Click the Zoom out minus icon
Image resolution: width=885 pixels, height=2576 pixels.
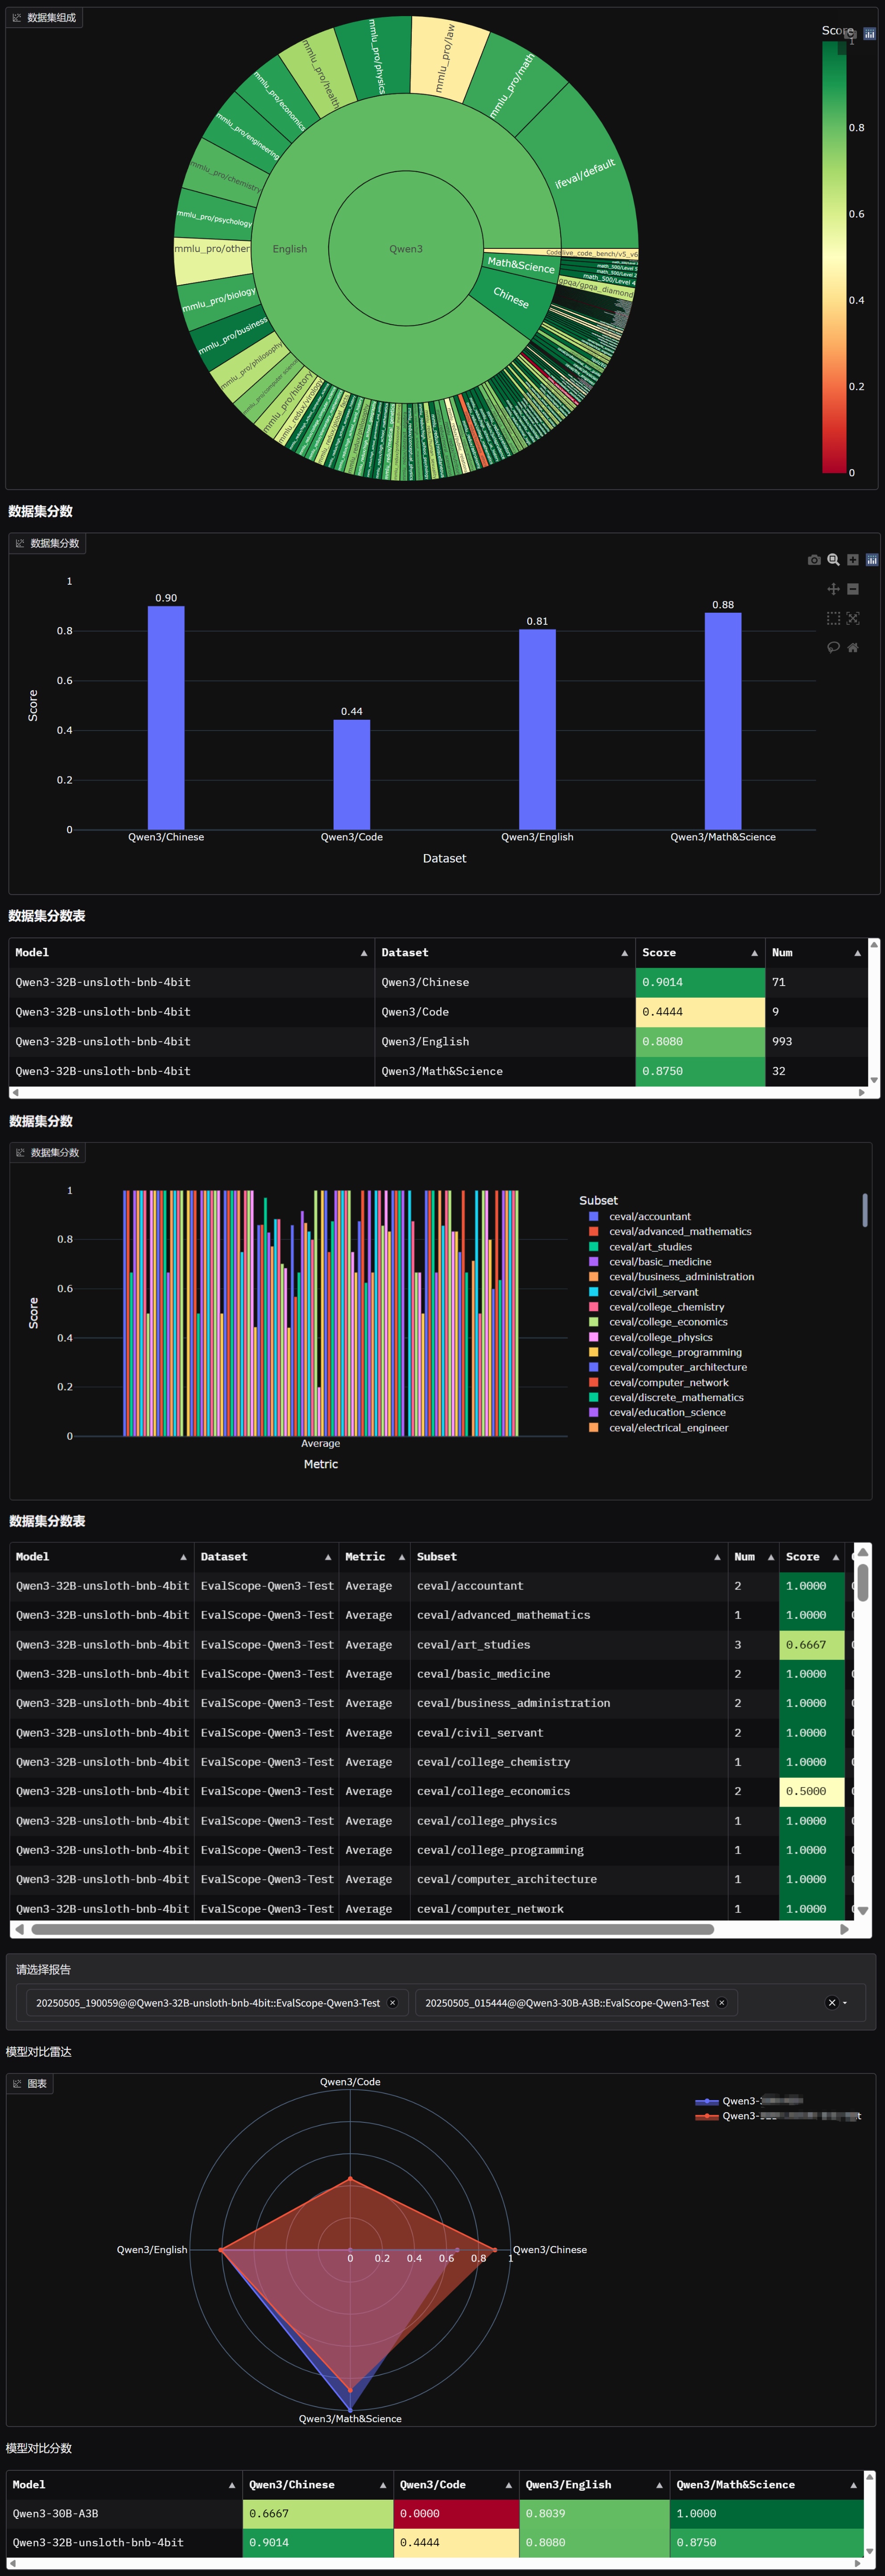click(853, 589)
